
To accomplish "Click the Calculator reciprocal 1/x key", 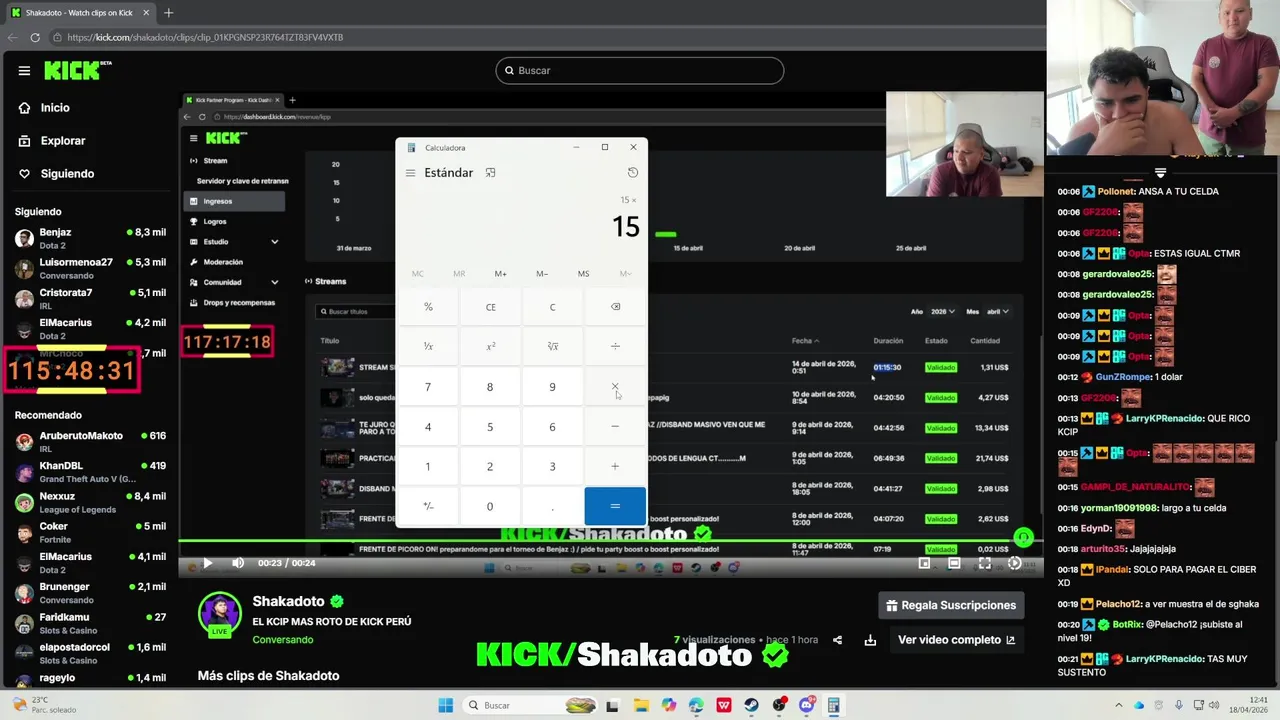I will click(428, 346).
